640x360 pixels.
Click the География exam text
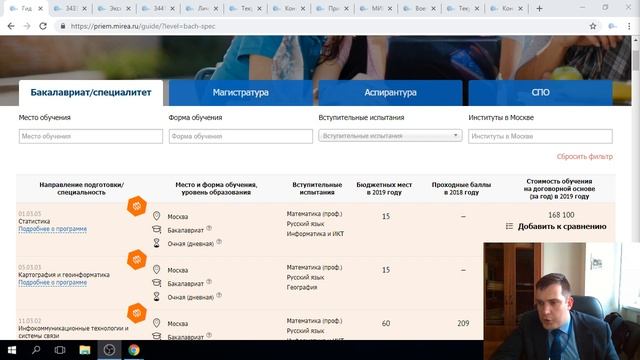pyautogui.click(x=302, y=287)
